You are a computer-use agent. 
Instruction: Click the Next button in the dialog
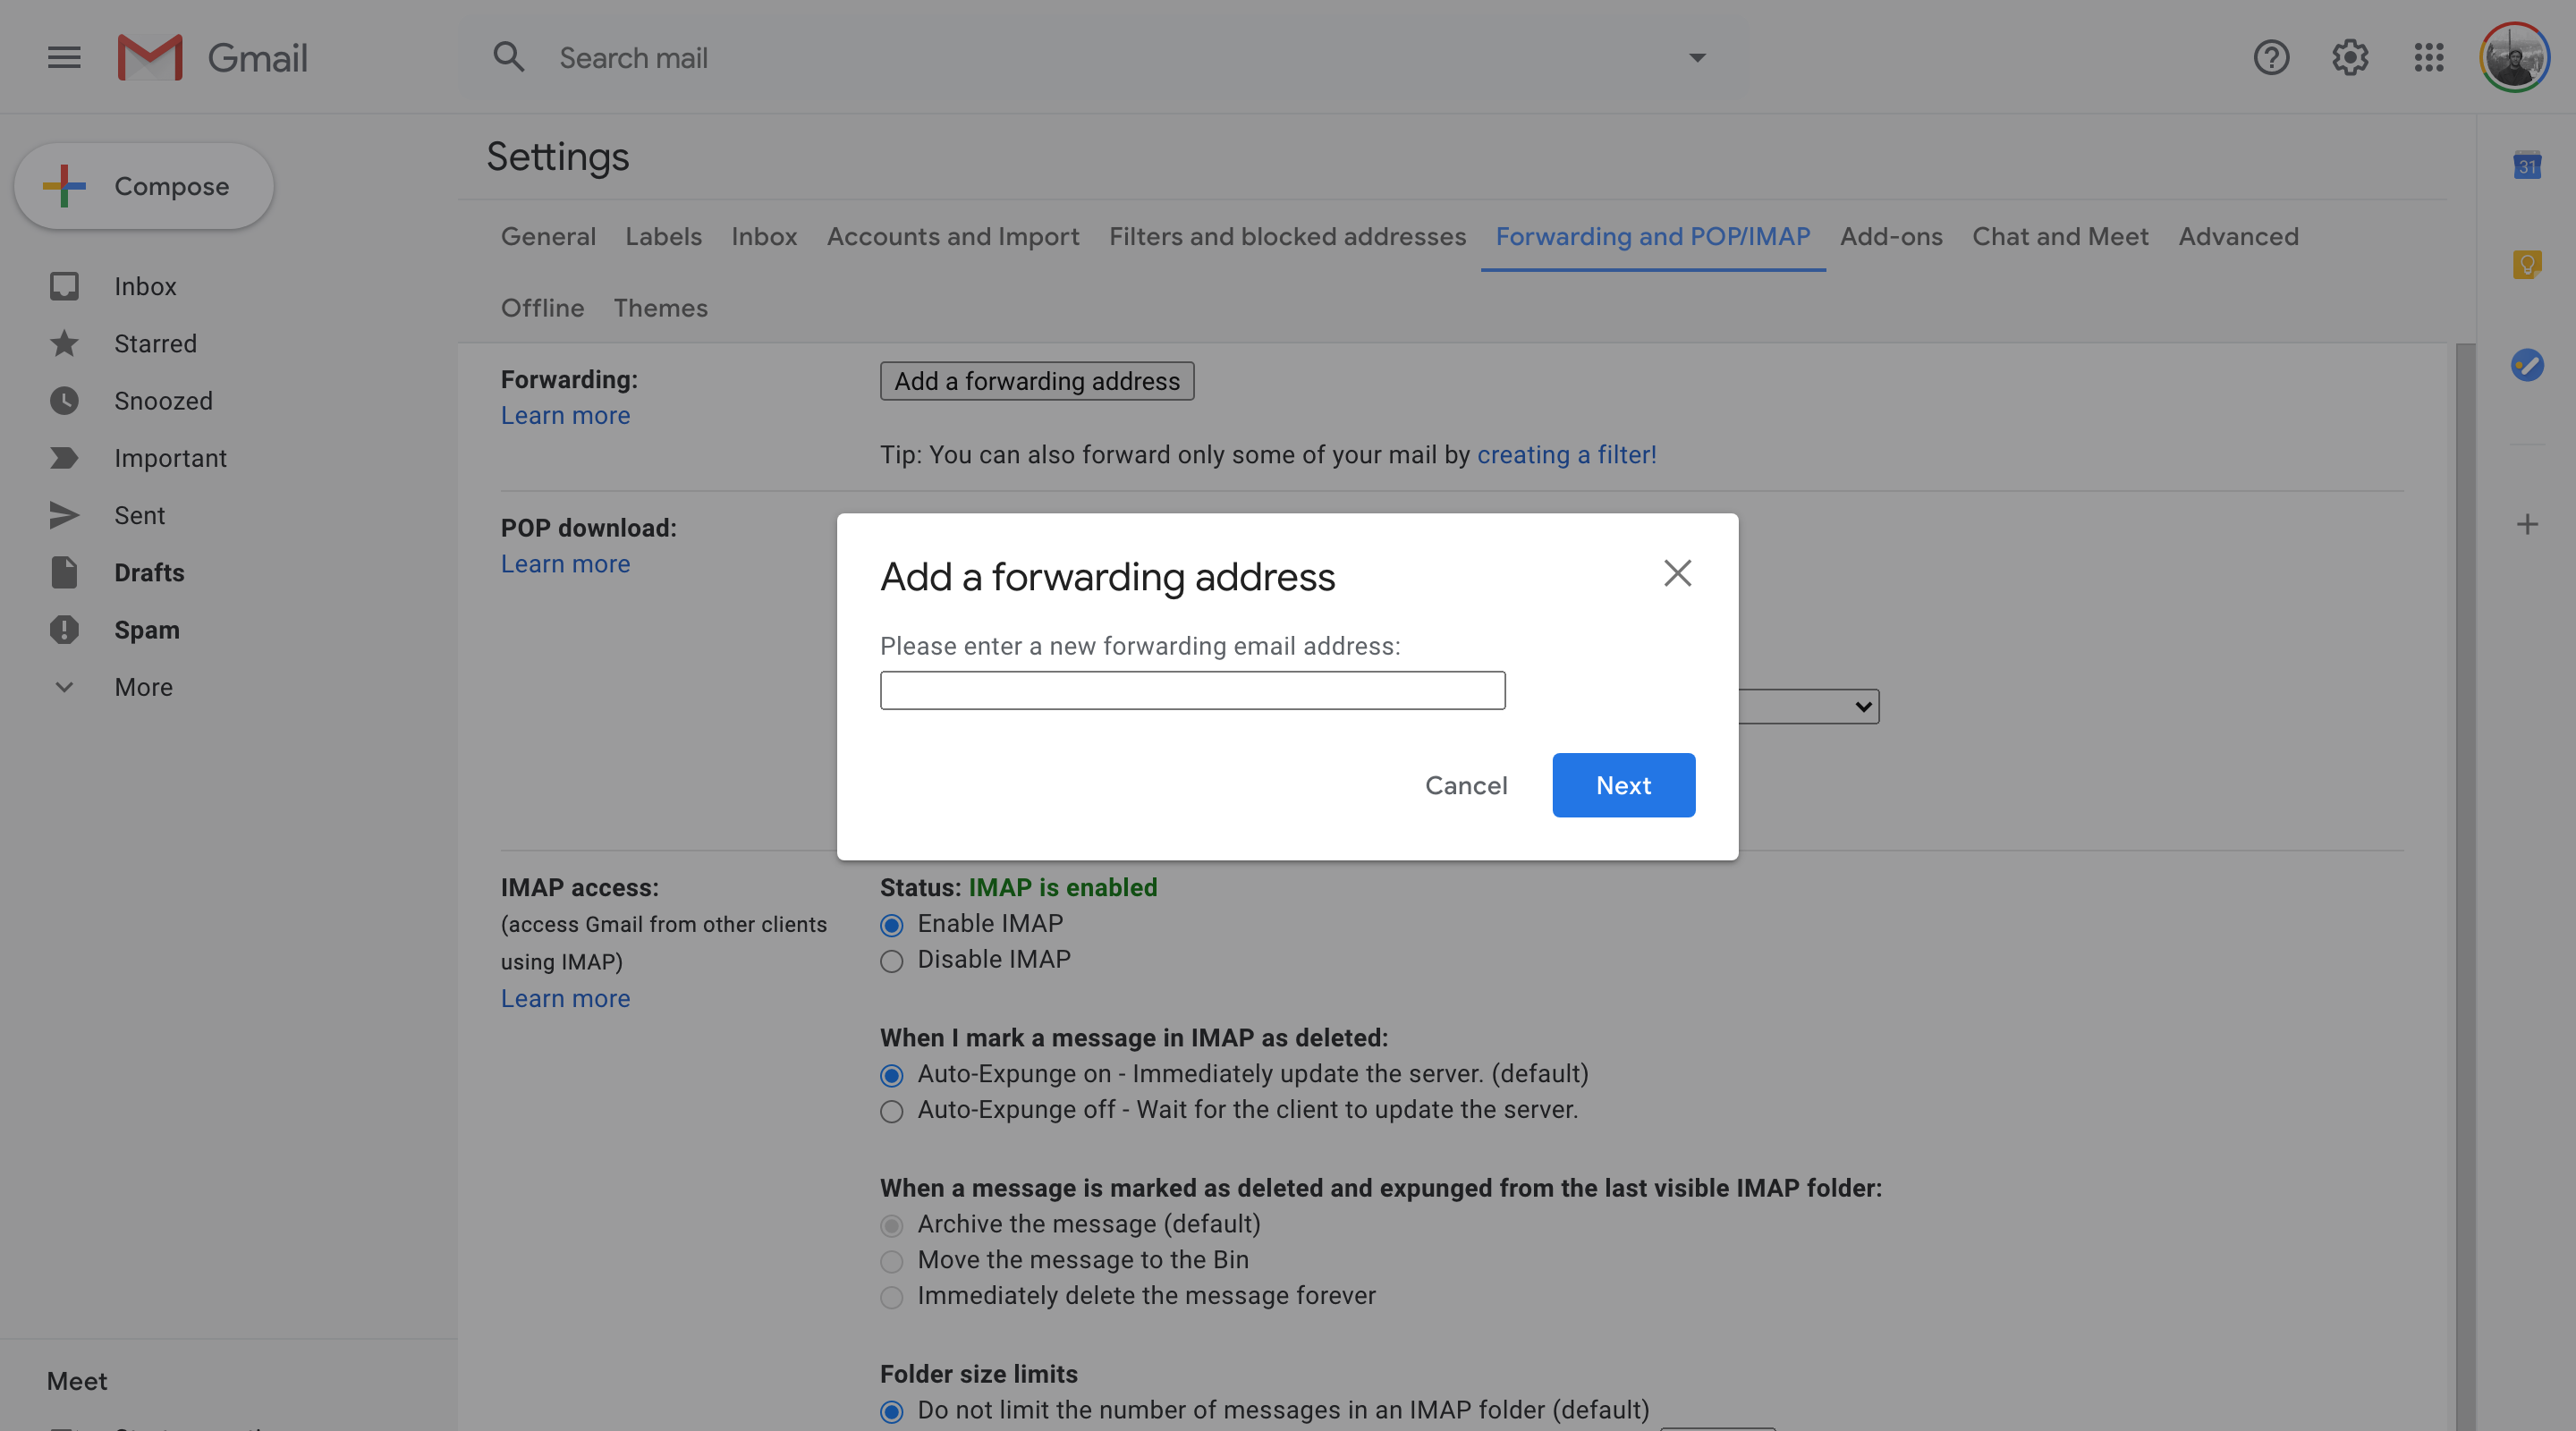(x=1622, y=785)
